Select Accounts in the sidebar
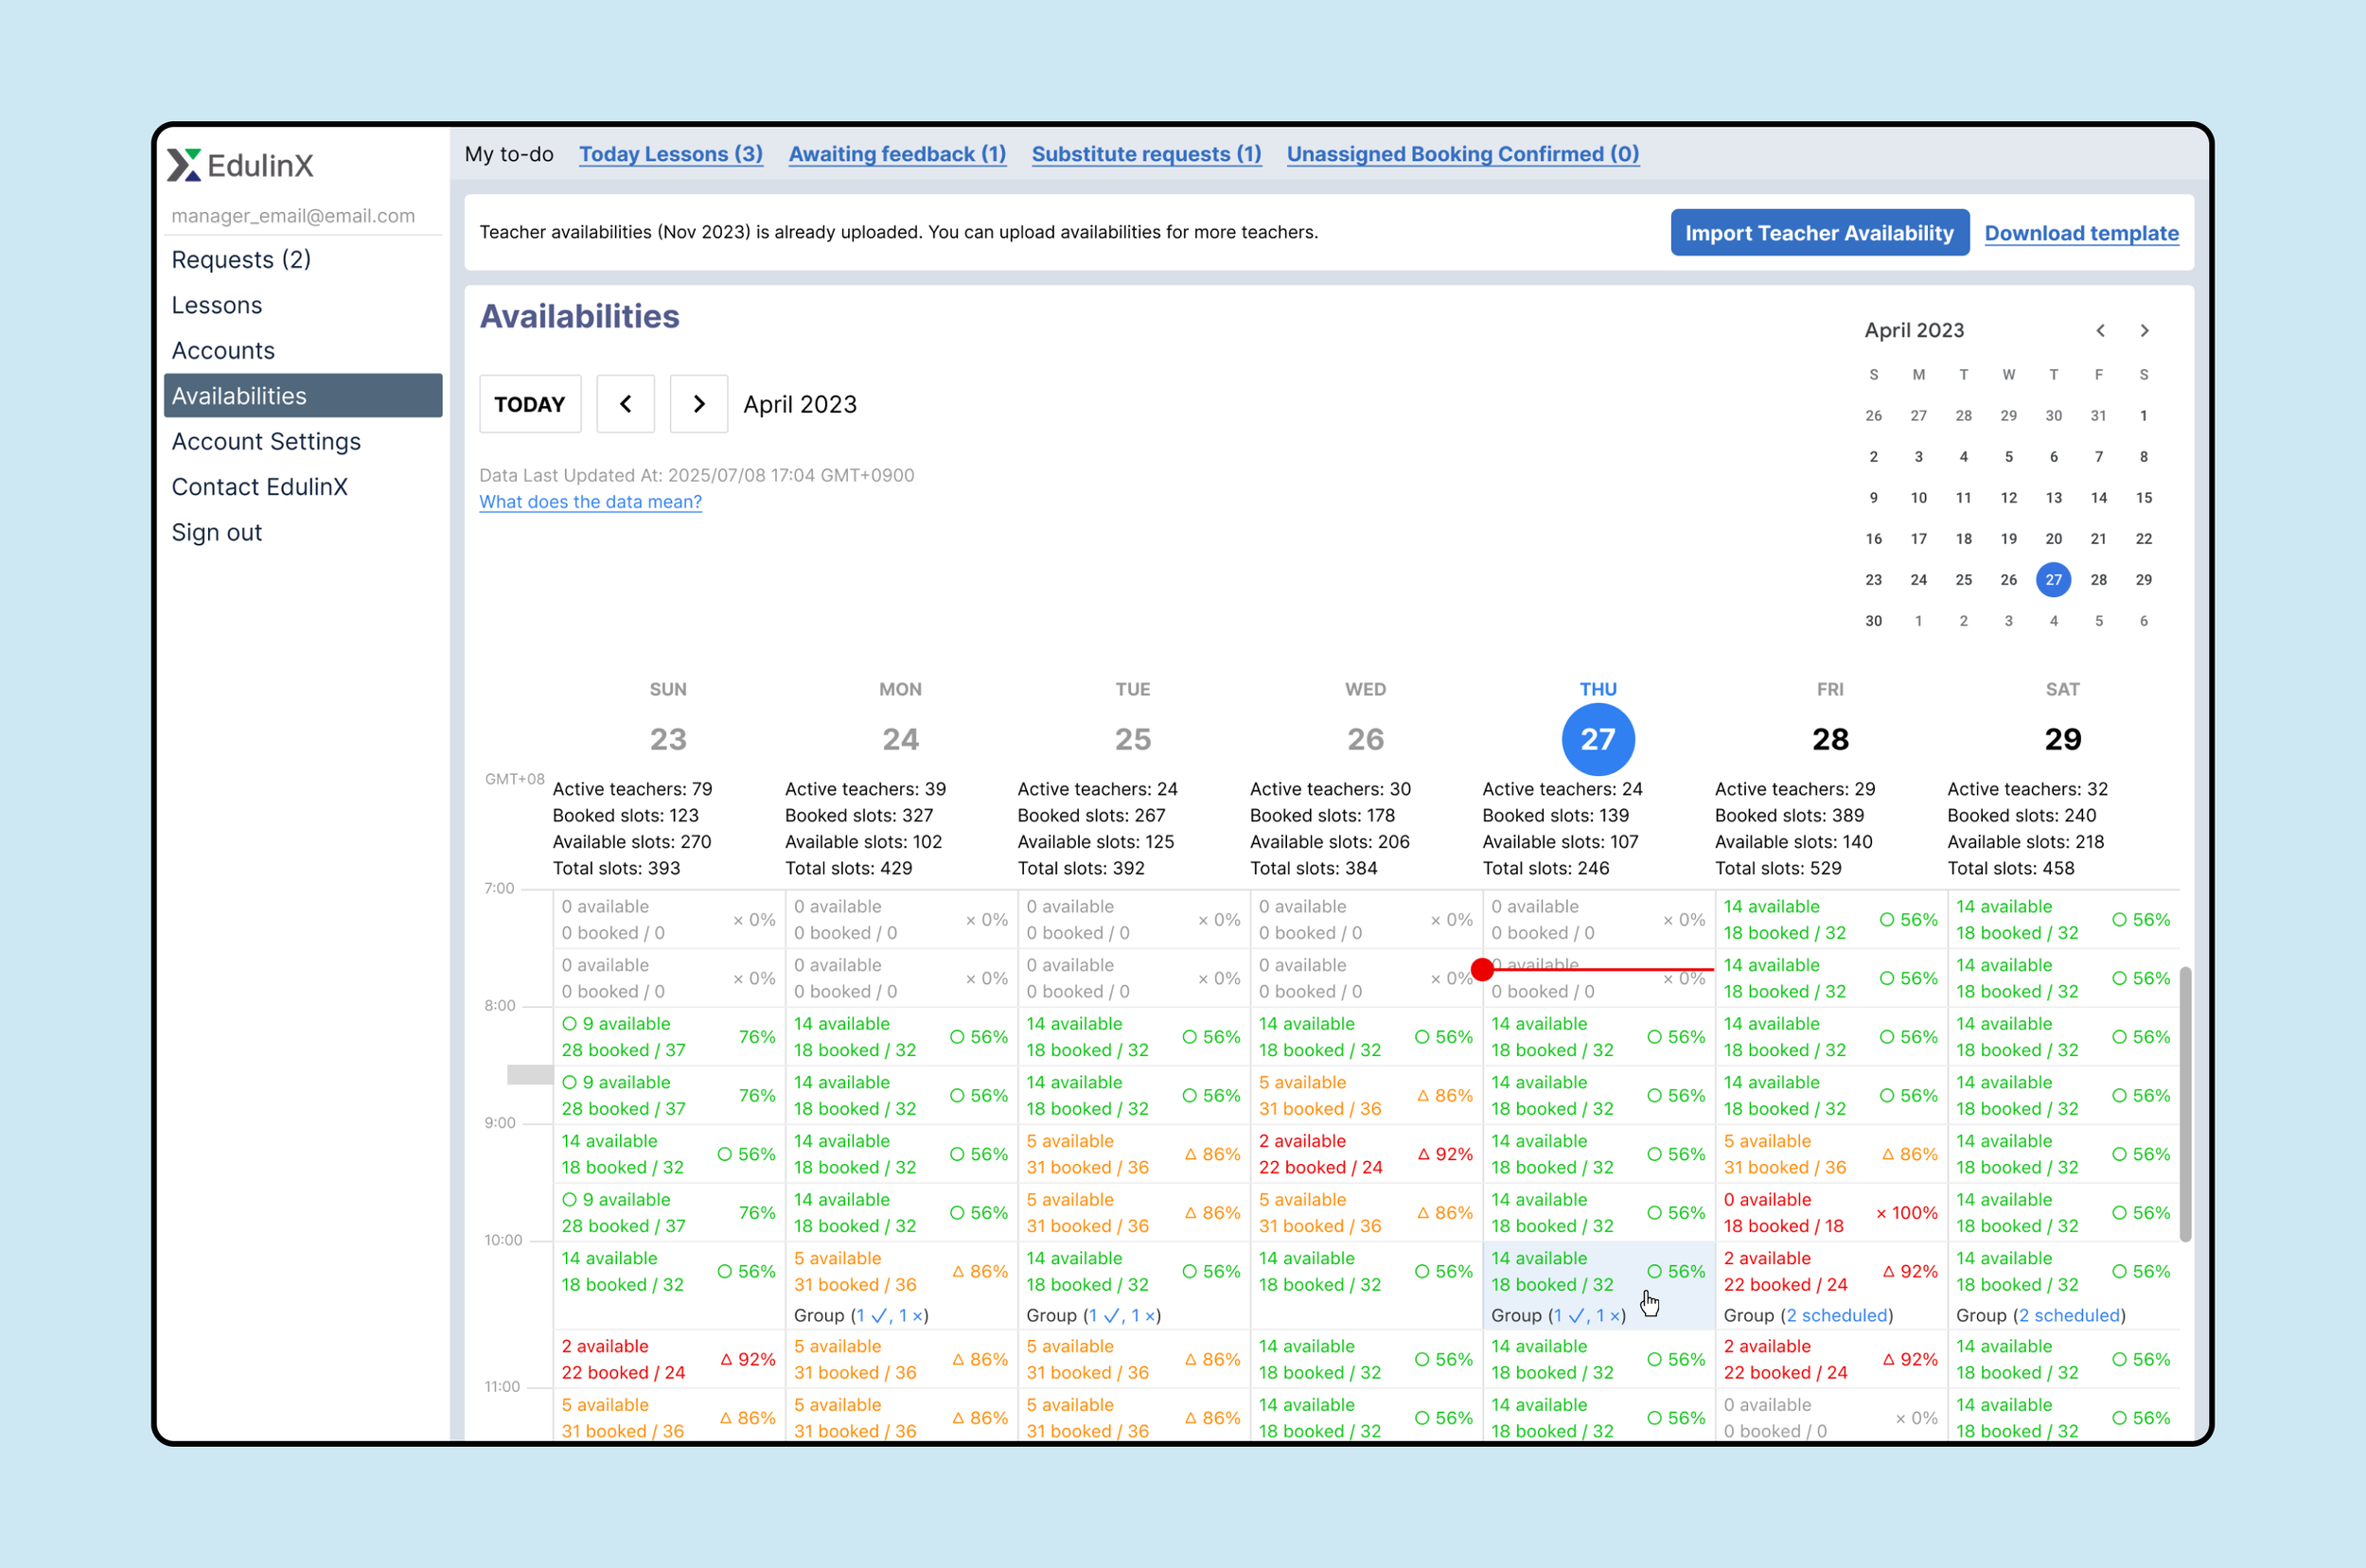The width and height of the screenshot is (2366, 1568). pyautogui.click(x=222, y=350)
